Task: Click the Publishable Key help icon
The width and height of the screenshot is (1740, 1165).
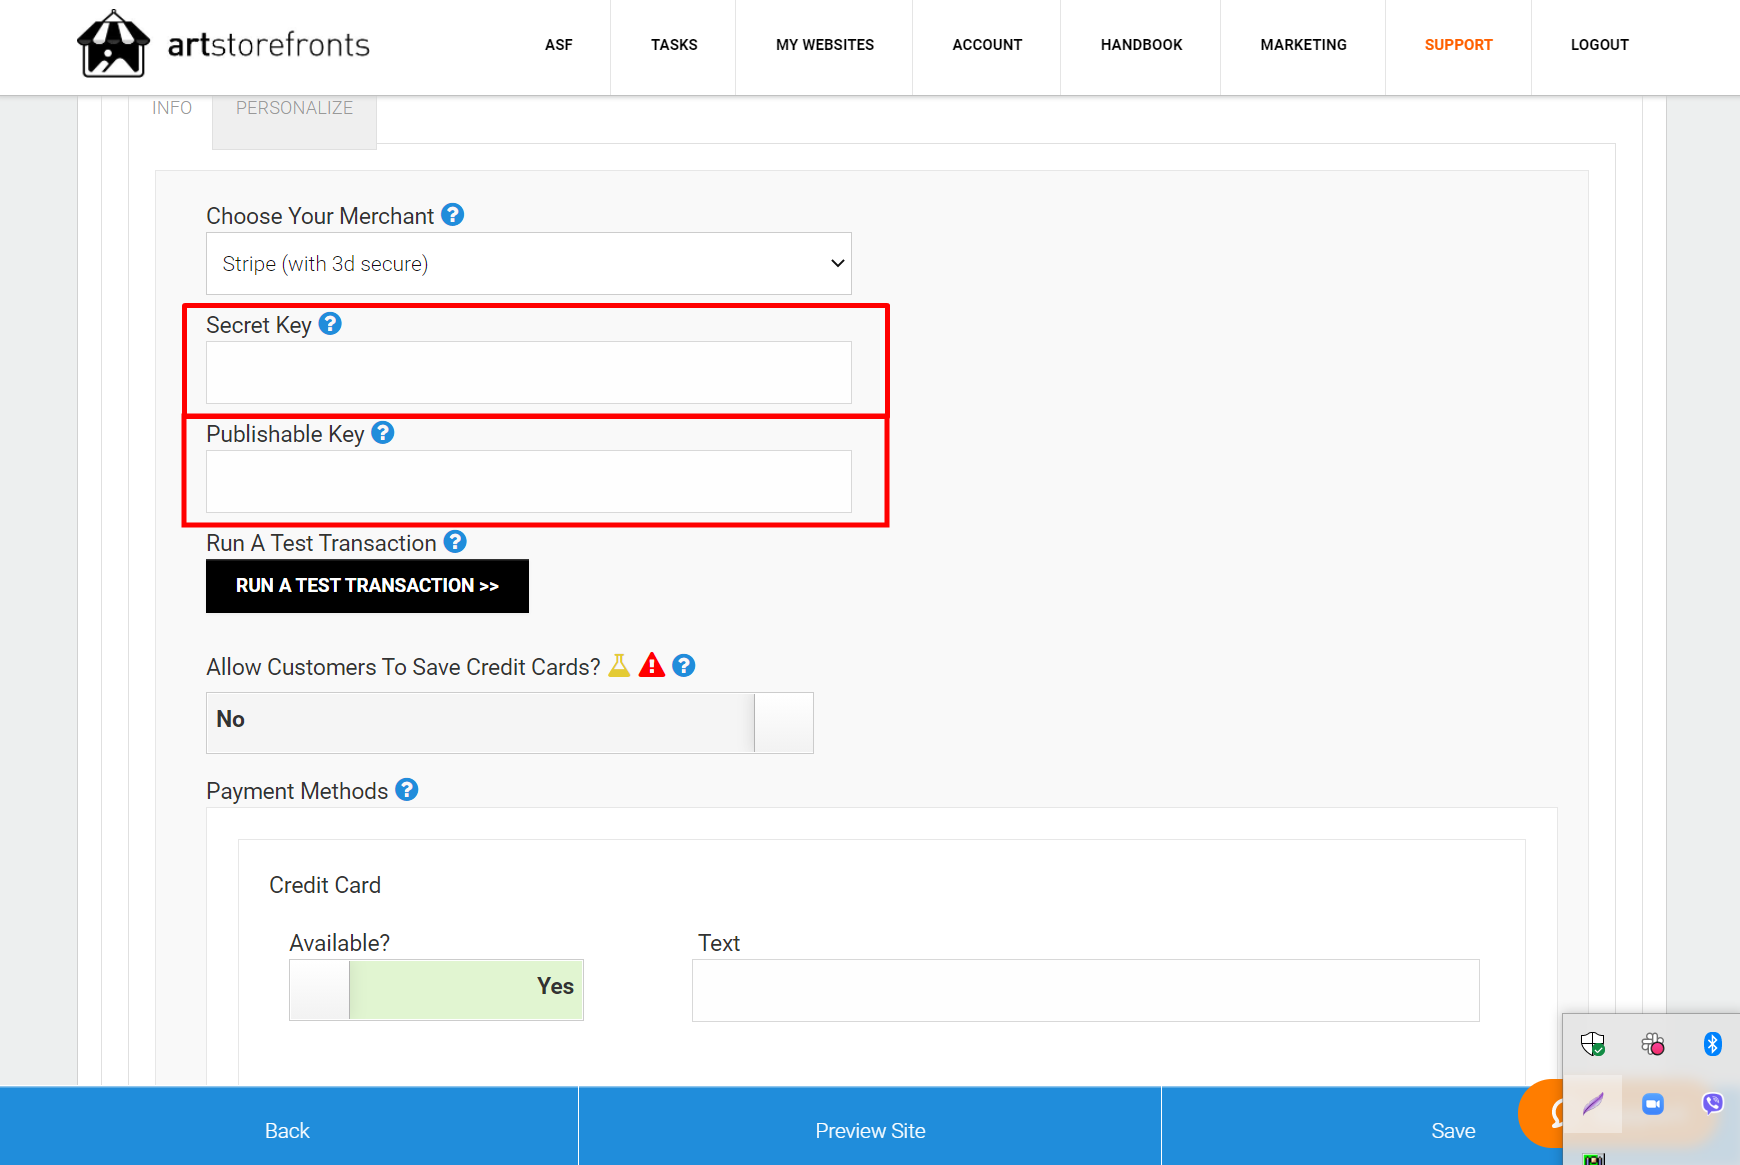Action: point(382,433)
